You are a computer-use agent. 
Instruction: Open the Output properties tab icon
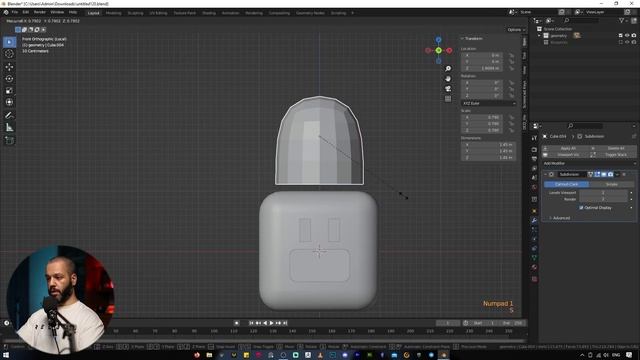coord(534,159)
